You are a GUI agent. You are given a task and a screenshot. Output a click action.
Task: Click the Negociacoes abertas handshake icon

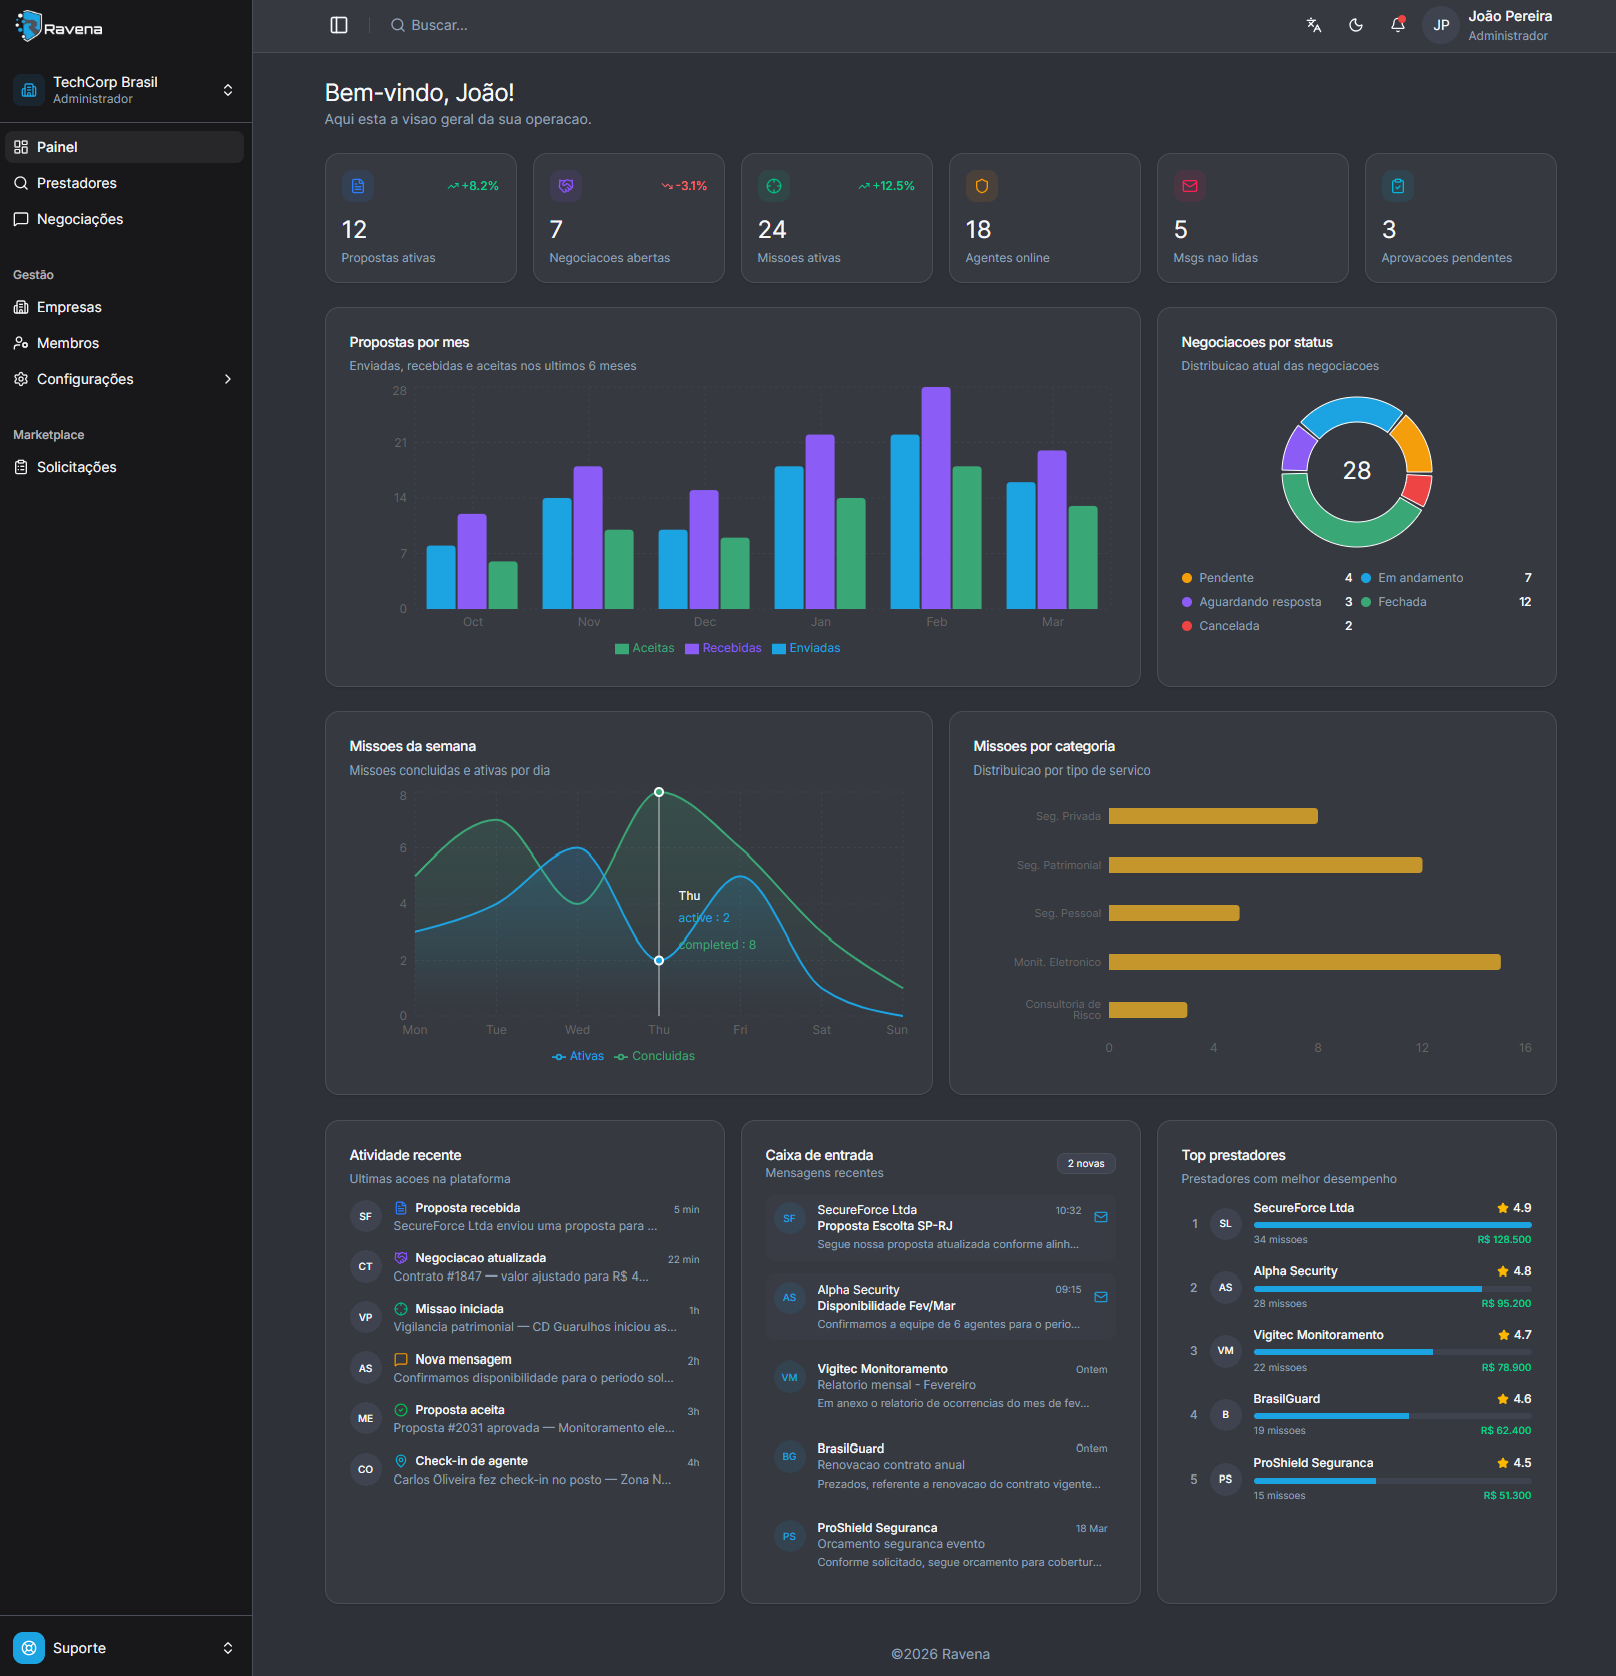tap(566, 186)
